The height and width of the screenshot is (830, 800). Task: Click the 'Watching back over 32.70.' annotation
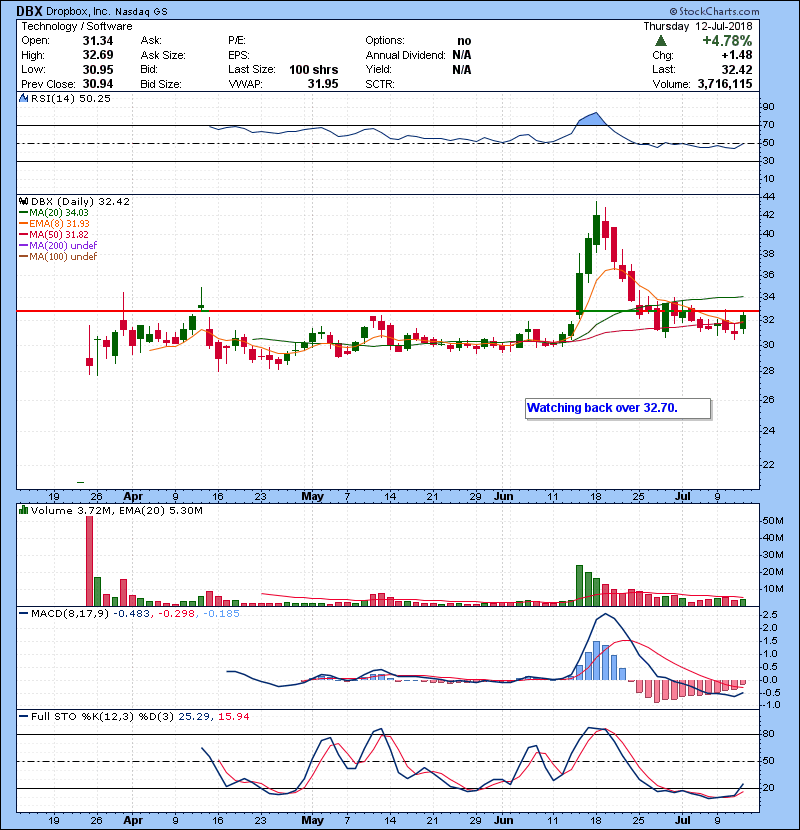point(617,408)
